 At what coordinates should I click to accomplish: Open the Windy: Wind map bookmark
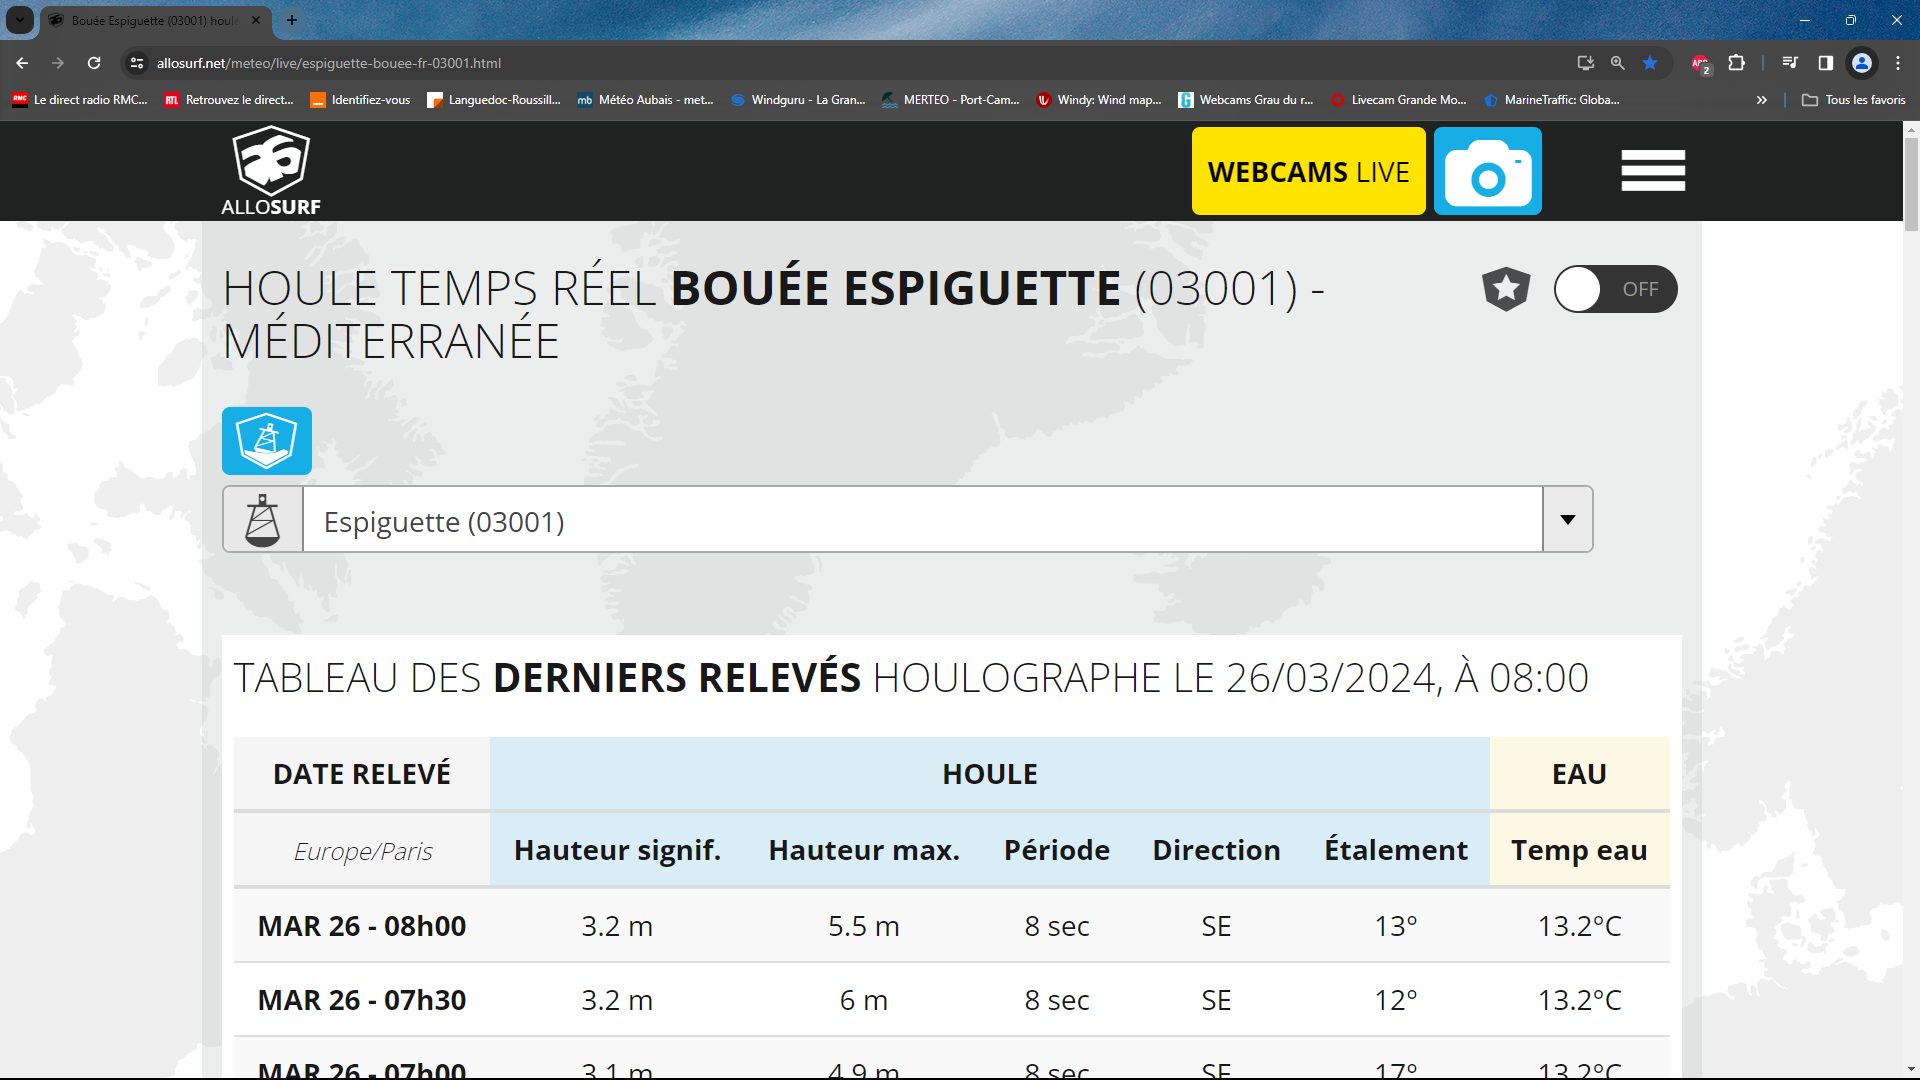point(1100,100)
